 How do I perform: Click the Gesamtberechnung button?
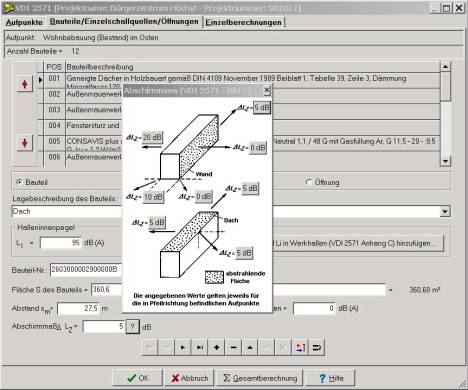(x=260, y=378)
